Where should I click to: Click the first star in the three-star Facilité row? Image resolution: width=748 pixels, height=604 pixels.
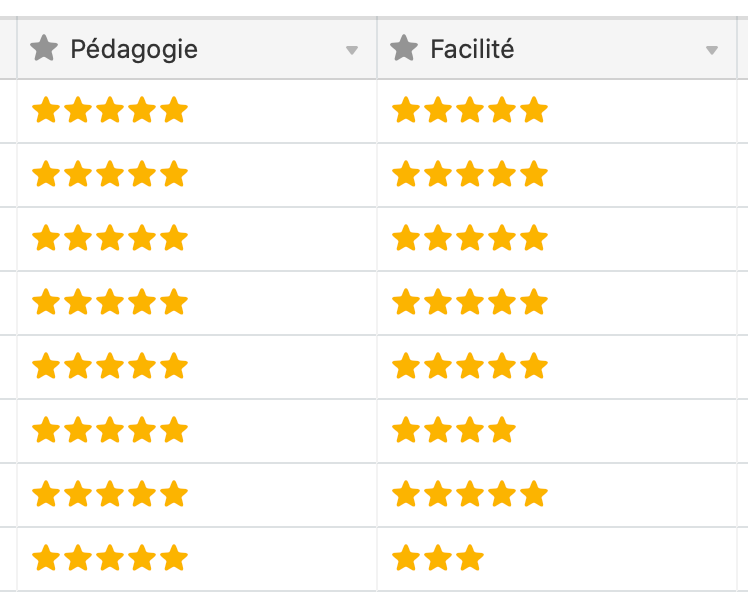coord(405,558)
